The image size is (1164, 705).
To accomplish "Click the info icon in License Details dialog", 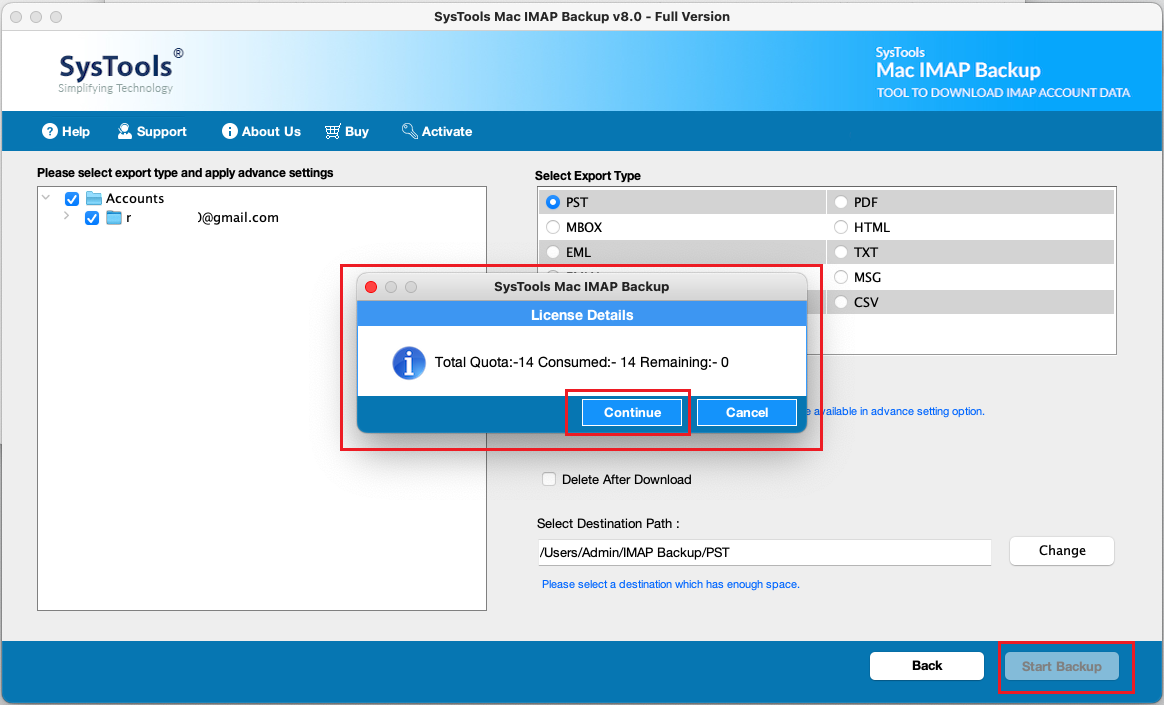I will pos(408,363).
